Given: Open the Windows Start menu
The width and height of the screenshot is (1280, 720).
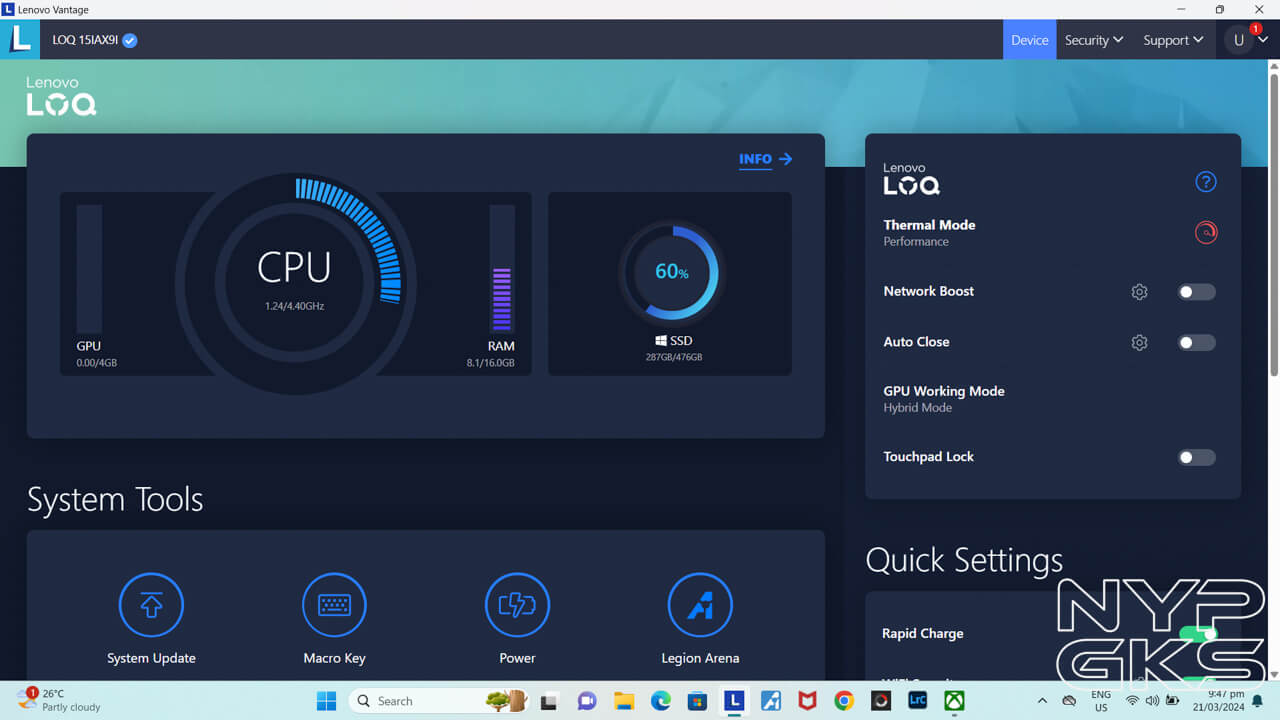Looking at the screenshot, I should tap(326, 701).
